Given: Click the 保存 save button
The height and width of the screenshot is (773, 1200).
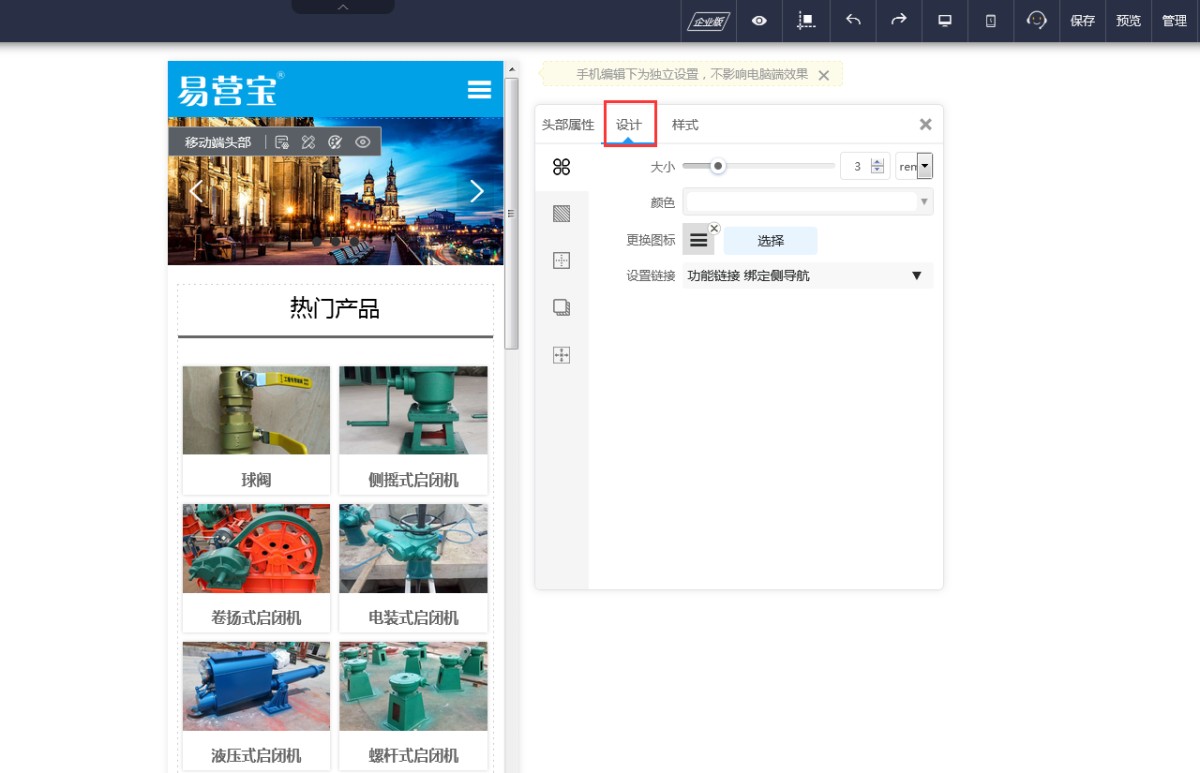Looking at the screenshot, I should point(1082,21).
